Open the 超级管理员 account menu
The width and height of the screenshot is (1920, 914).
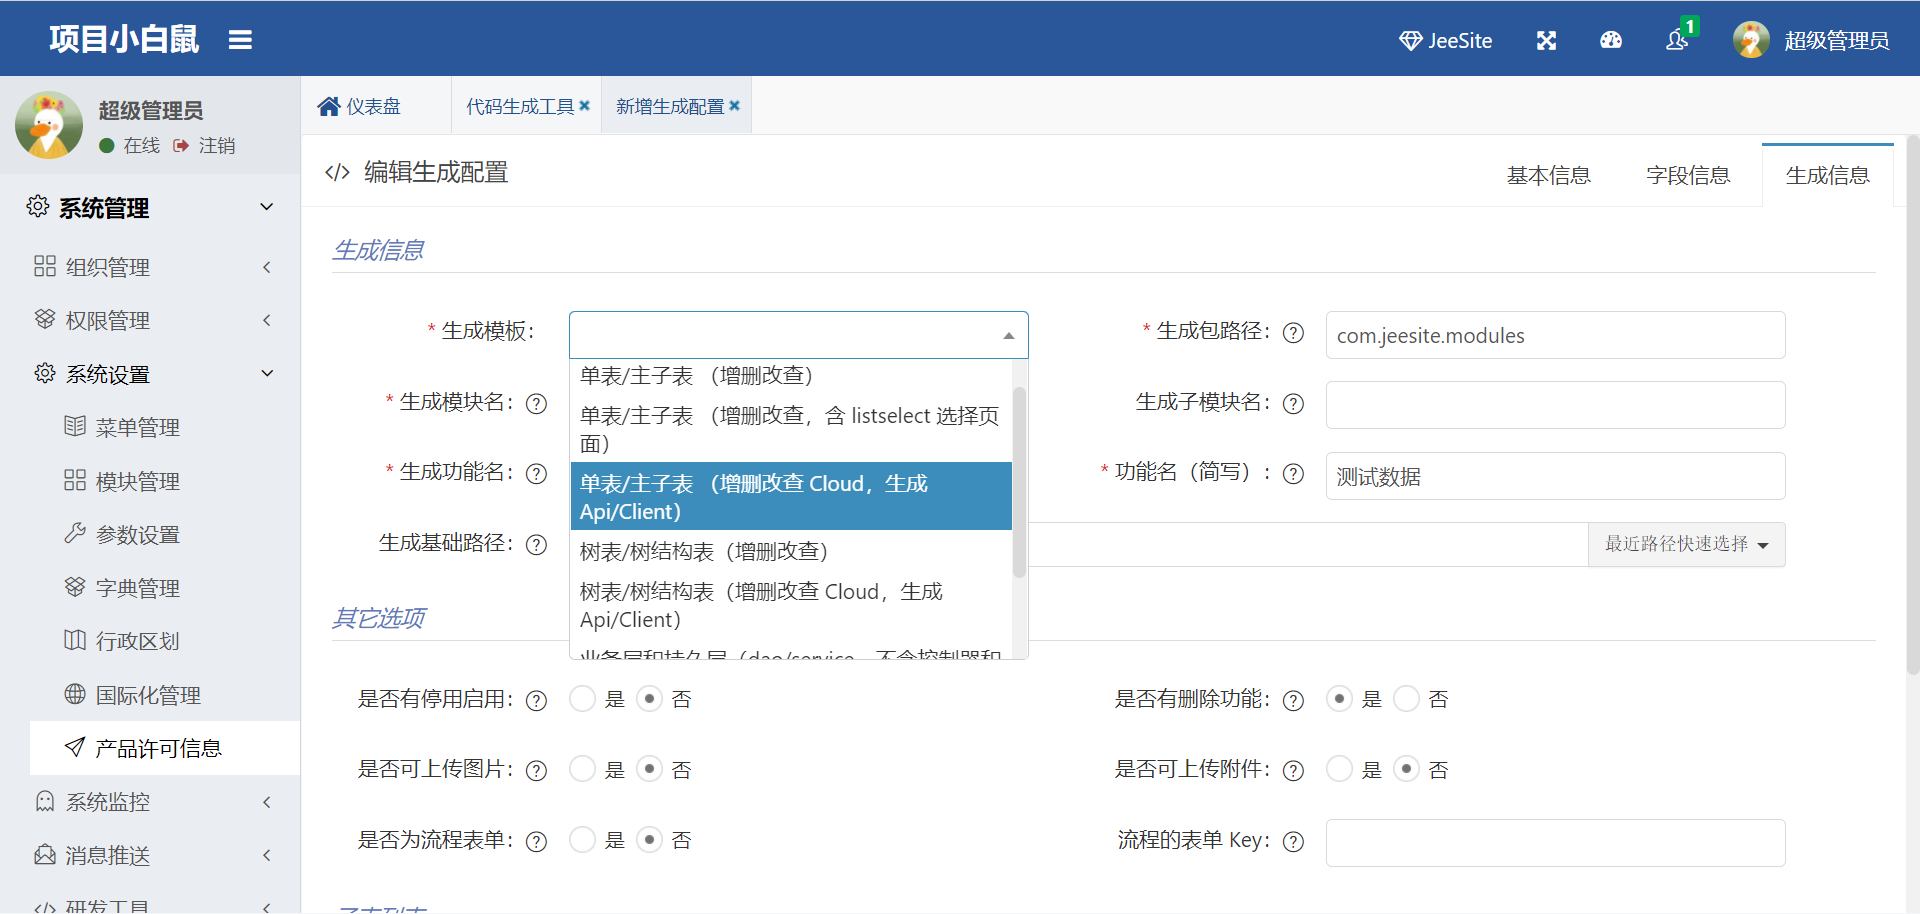pos(1836,40)
